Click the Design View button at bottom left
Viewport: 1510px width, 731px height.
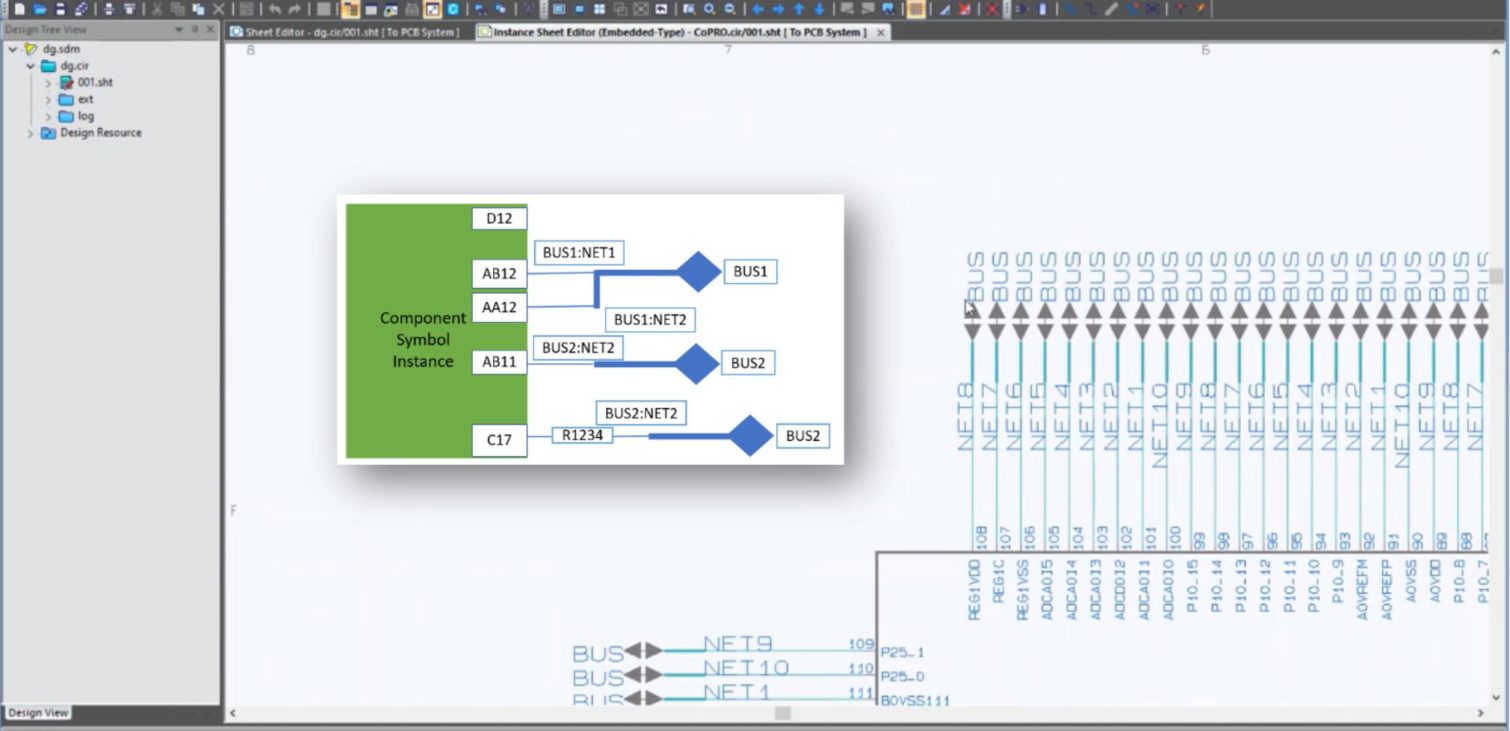click(x=38, y=712)
